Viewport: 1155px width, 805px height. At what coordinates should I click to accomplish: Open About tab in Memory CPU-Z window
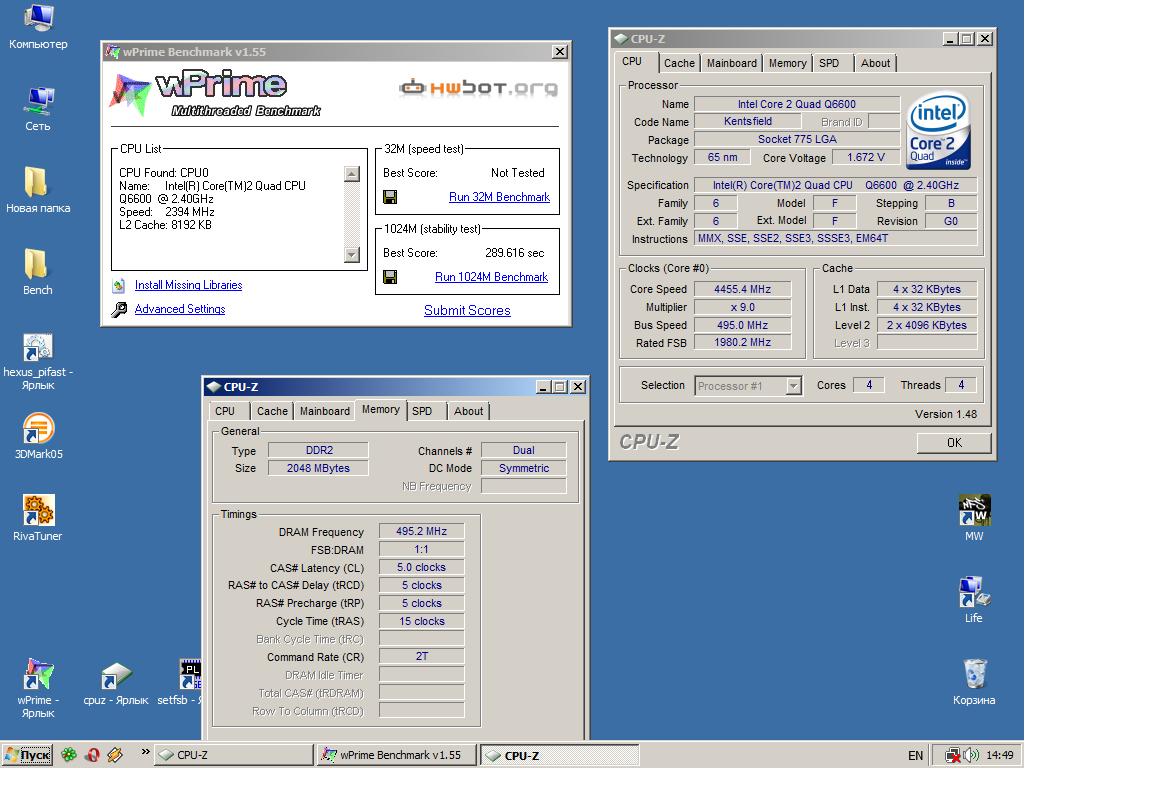tap(468, 411)
